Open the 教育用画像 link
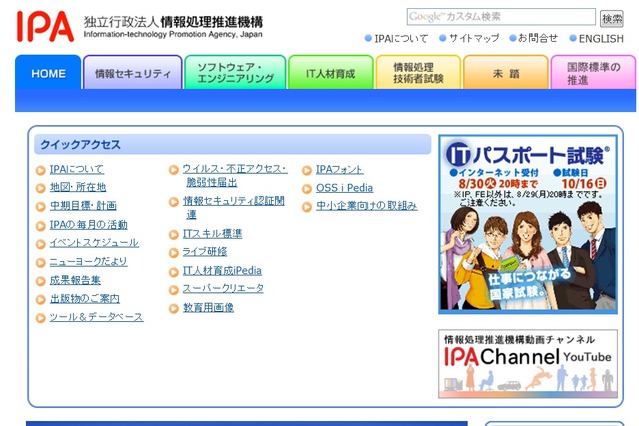 click(208, 307)
